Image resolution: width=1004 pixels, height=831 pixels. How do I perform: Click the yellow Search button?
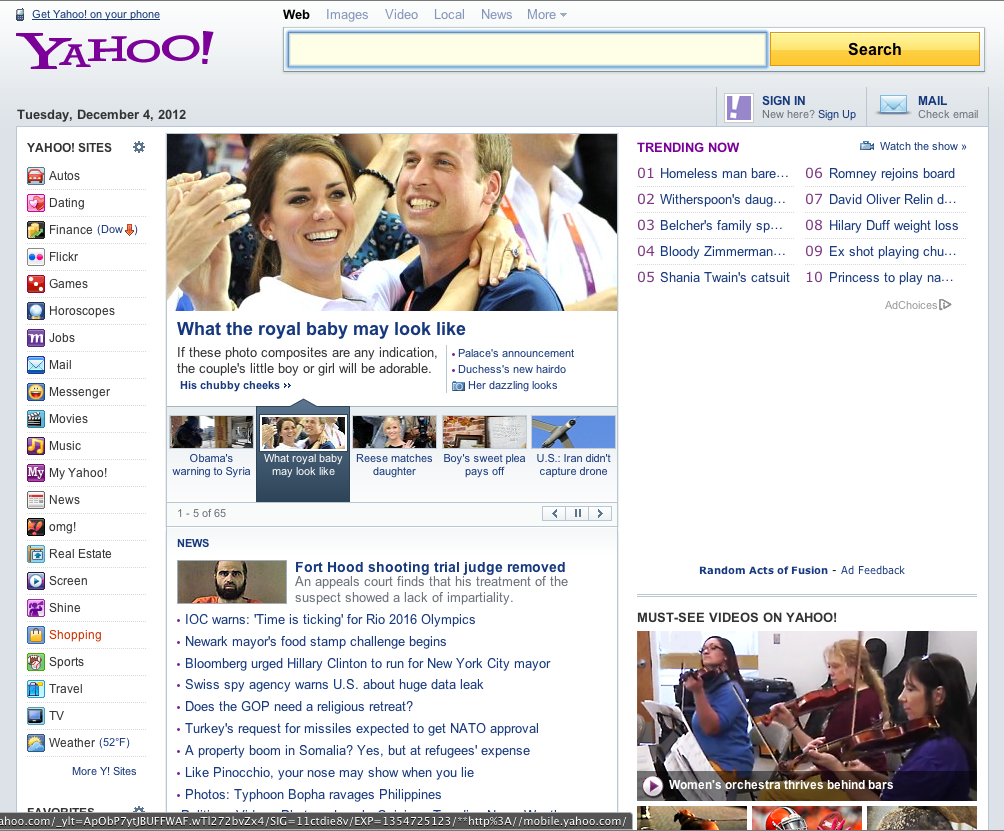[x=873, y=48]
